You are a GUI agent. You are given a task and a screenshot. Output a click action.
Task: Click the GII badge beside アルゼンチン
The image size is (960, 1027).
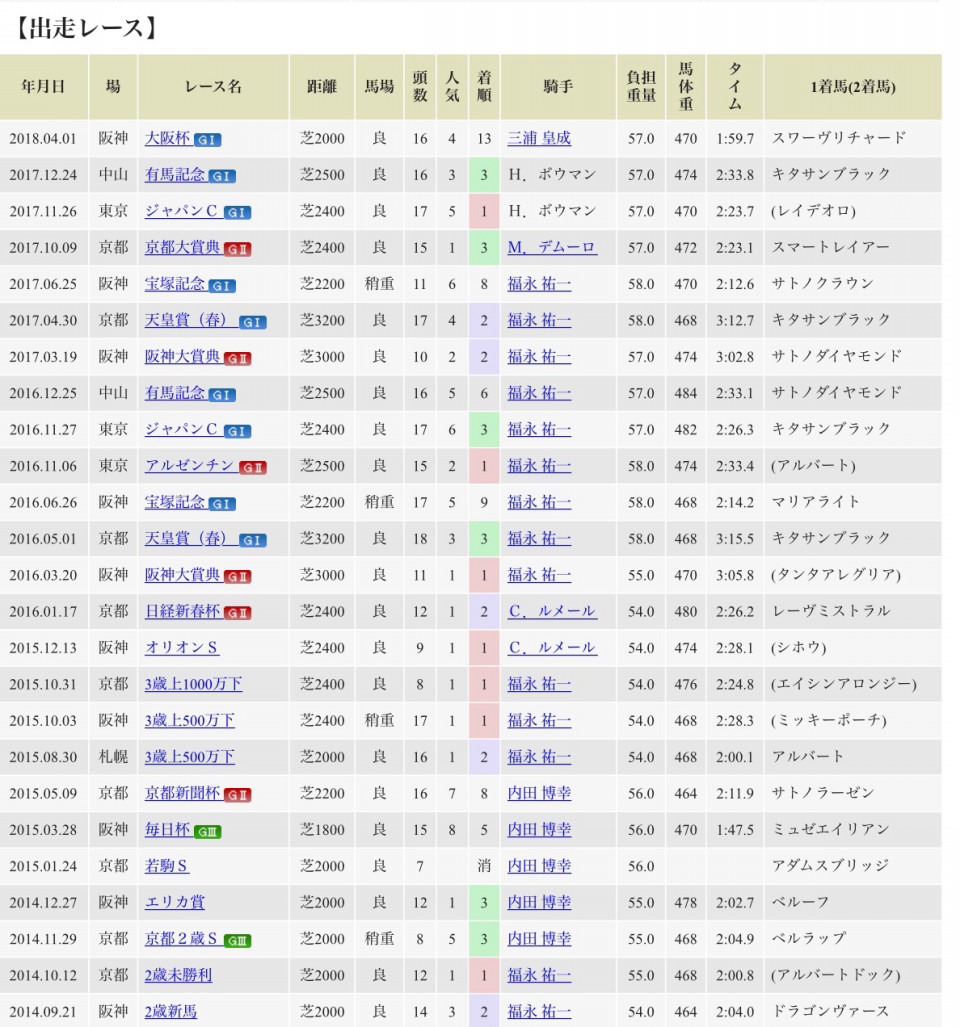pos(252,468)
